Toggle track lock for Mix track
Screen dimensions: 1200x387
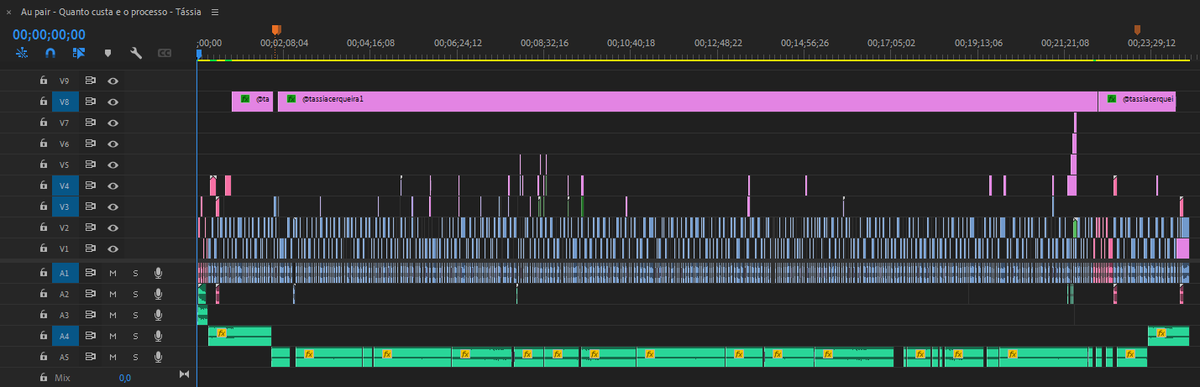(43, 377)
